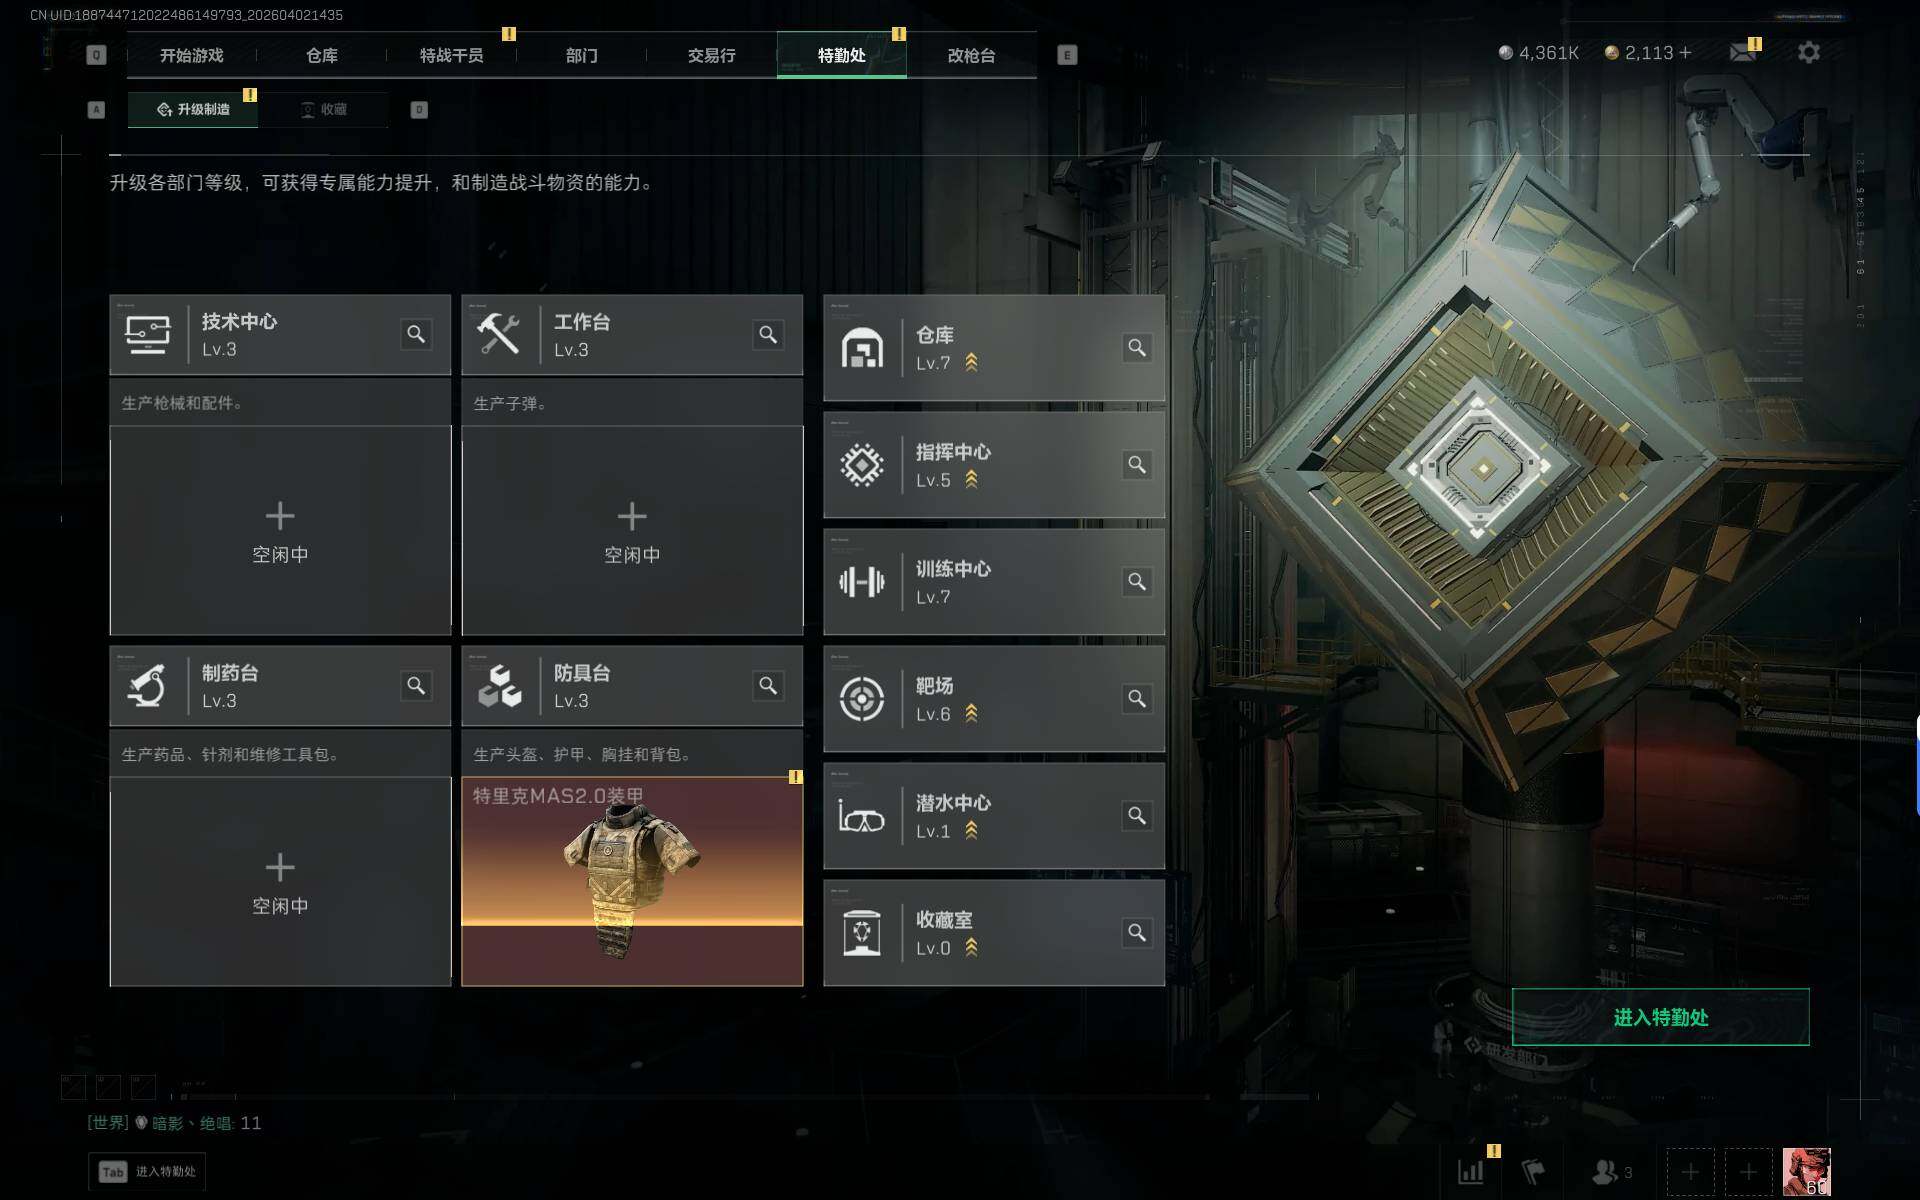
Task: Open the mail envelope icon
Action: click(1743, 52)
